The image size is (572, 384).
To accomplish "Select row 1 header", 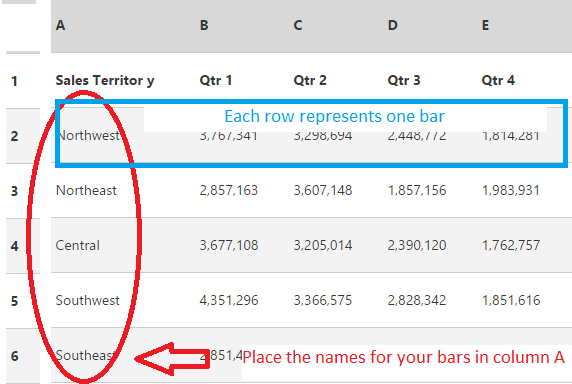I will 23,81.
